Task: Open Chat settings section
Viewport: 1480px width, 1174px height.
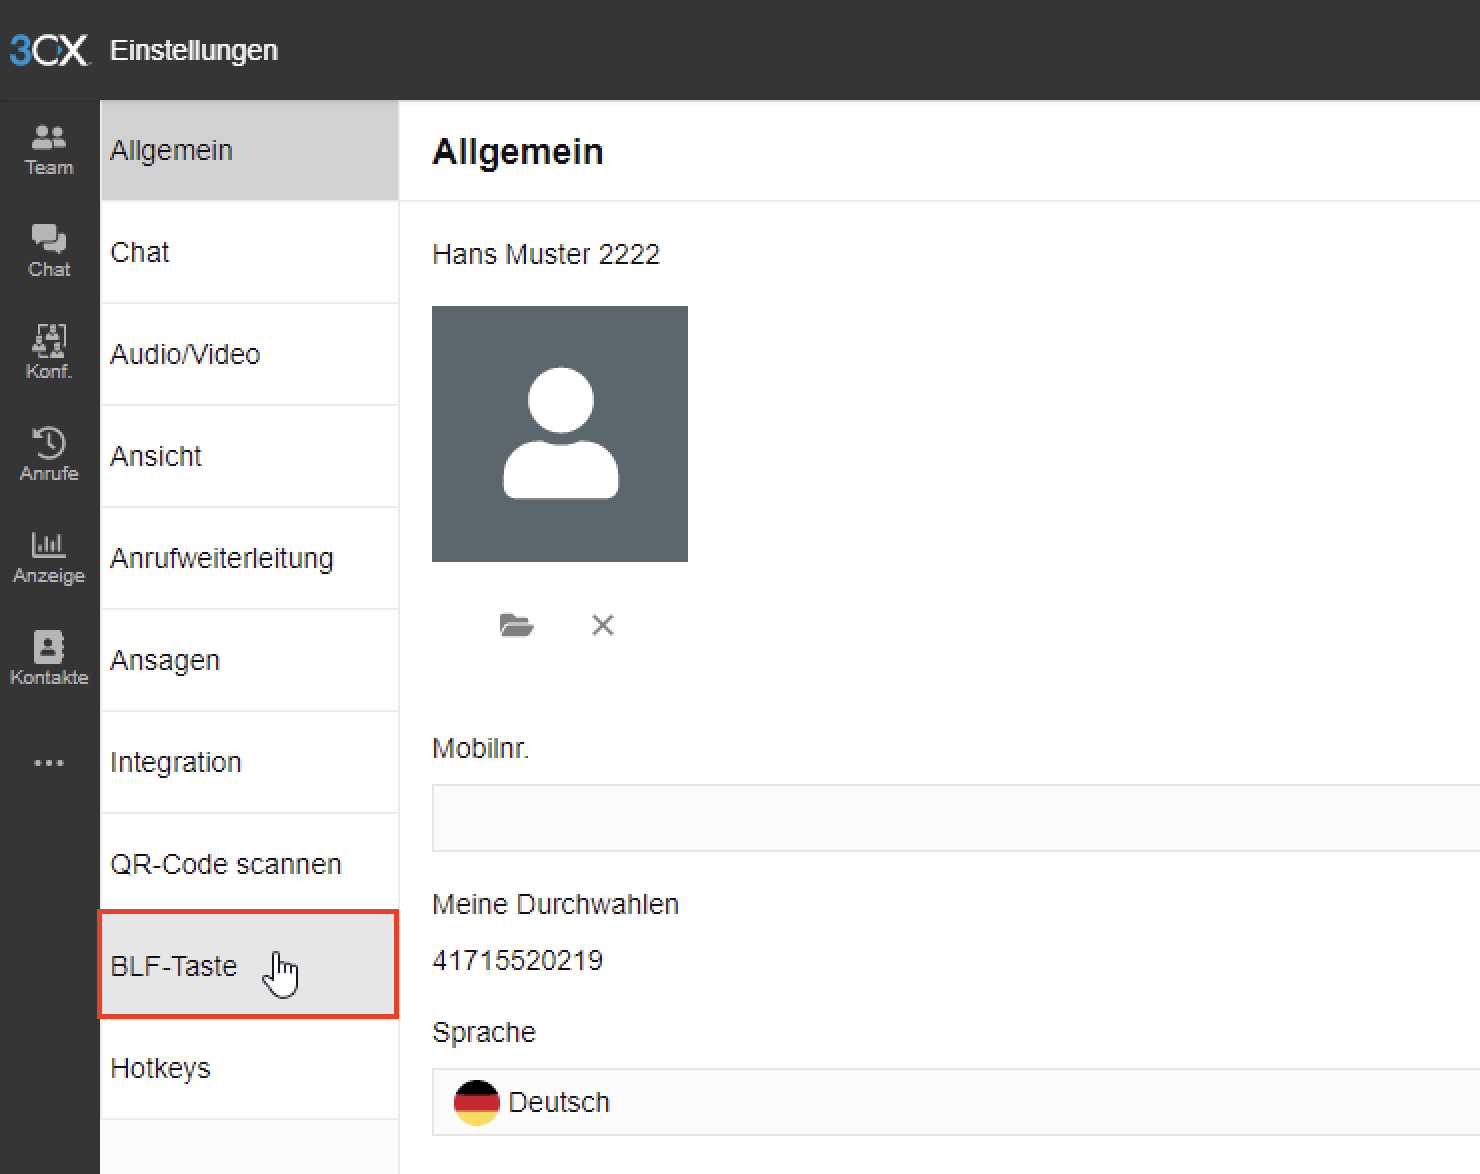Action: tap(249, 253)
